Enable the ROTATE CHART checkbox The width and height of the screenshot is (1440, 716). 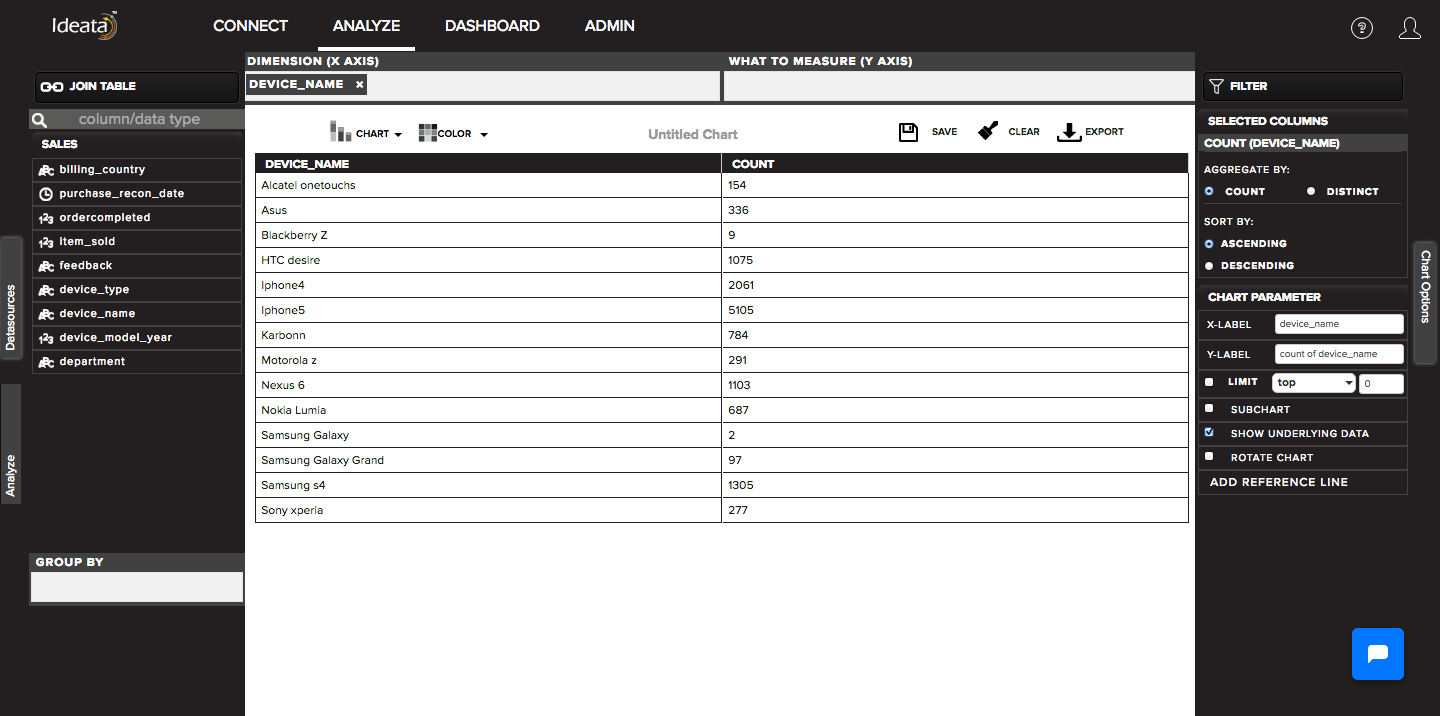[x=1209, y=456]
